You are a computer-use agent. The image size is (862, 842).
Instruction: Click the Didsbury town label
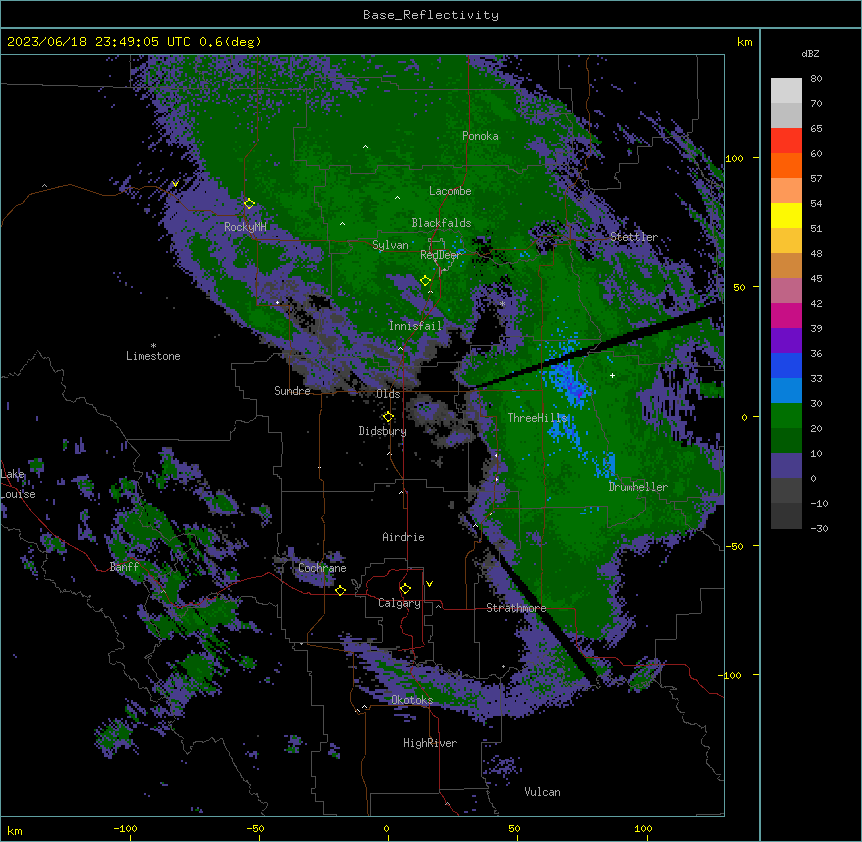point(383,431)
